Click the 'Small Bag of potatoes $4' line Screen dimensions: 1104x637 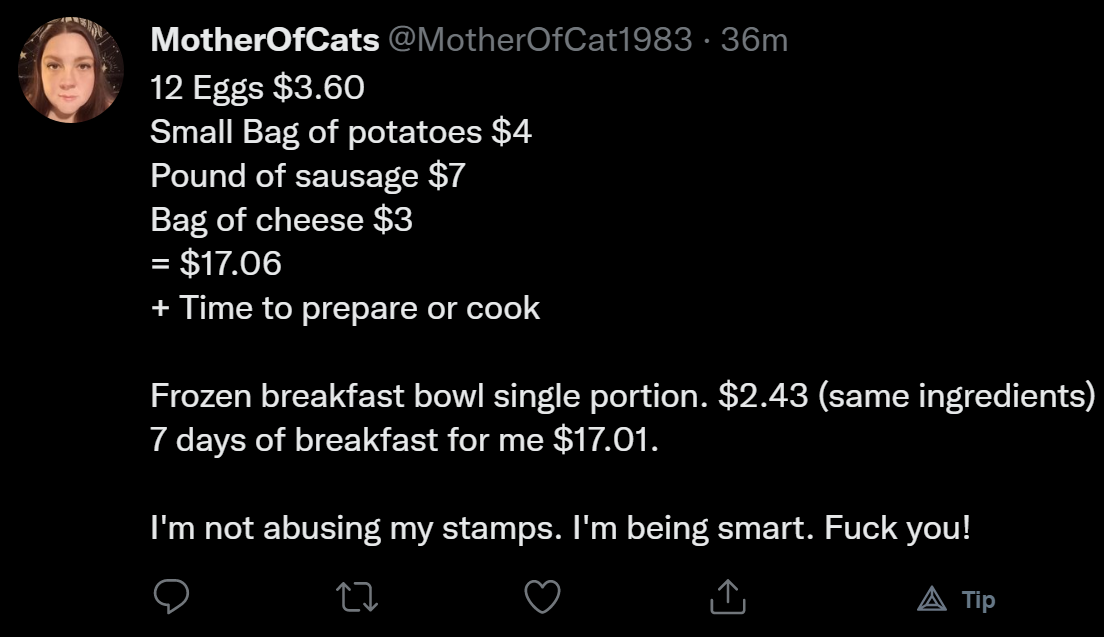(x=341, y=132)
